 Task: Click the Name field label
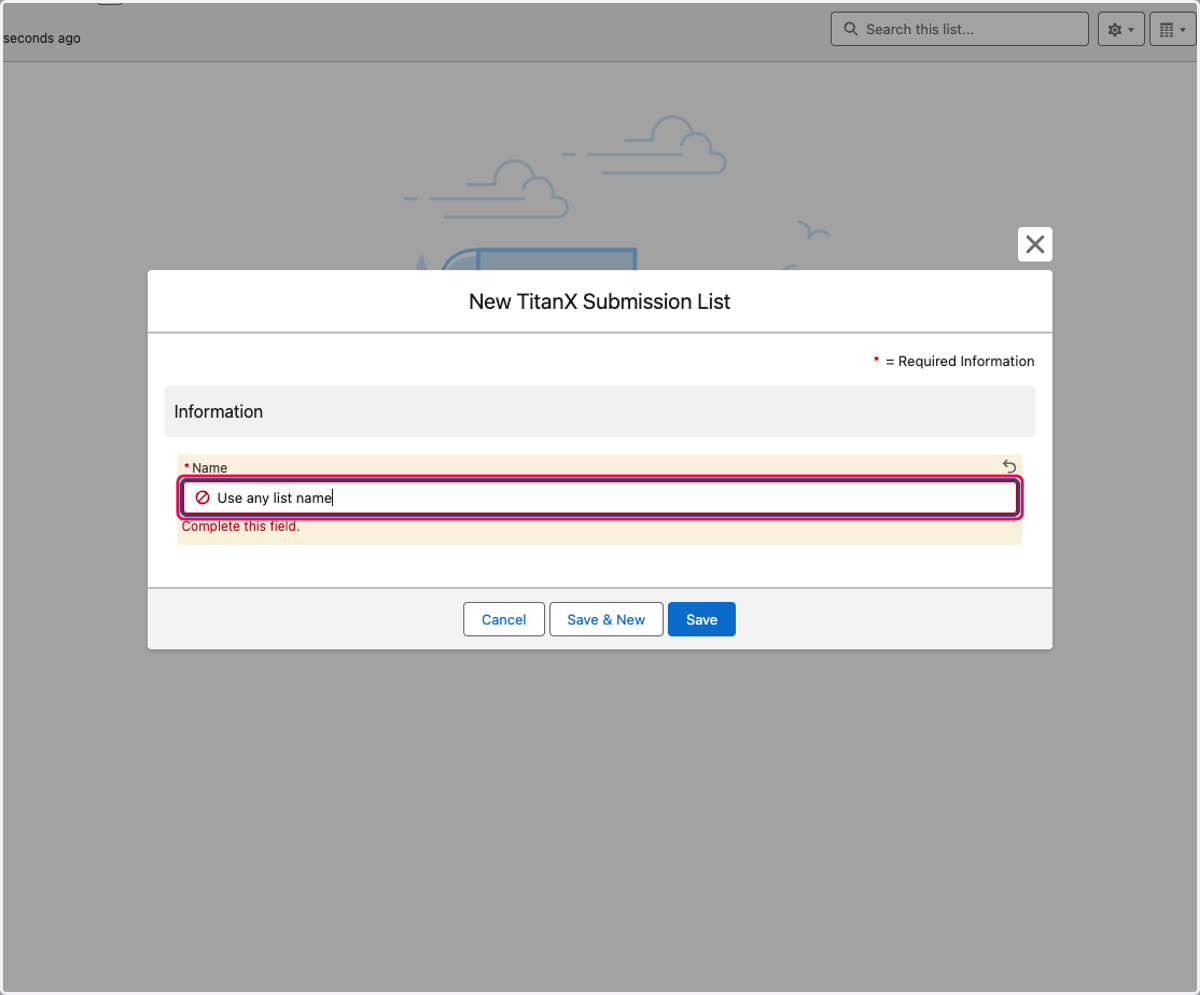[x=209, y=467]
